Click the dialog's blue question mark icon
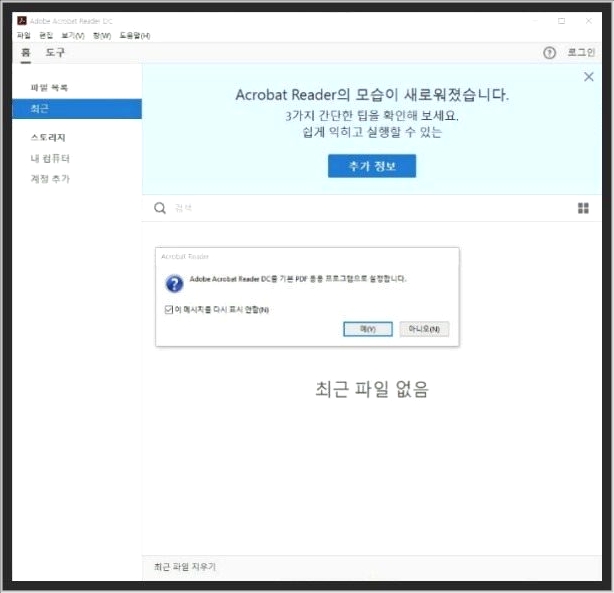614x593 pixels. (174, 284)
